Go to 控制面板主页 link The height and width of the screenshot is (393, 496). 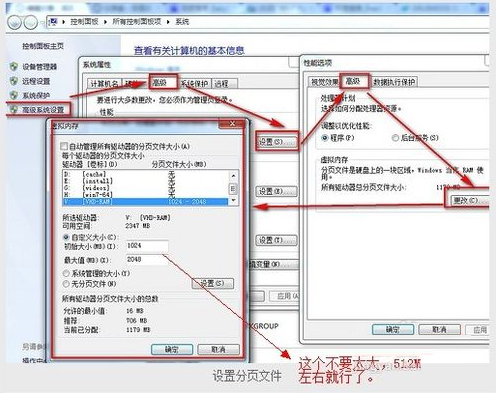(x=43, y=46)
